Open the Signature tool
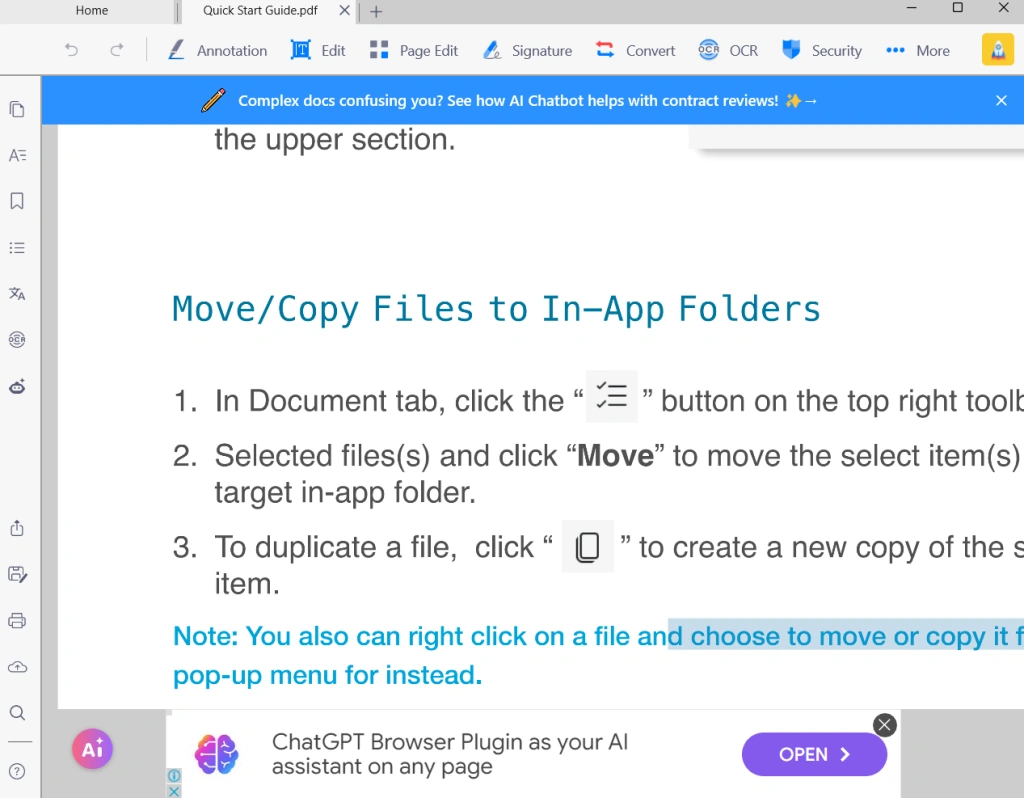Viewport: 1024px width, 798px height. click(x=528, y=50)
